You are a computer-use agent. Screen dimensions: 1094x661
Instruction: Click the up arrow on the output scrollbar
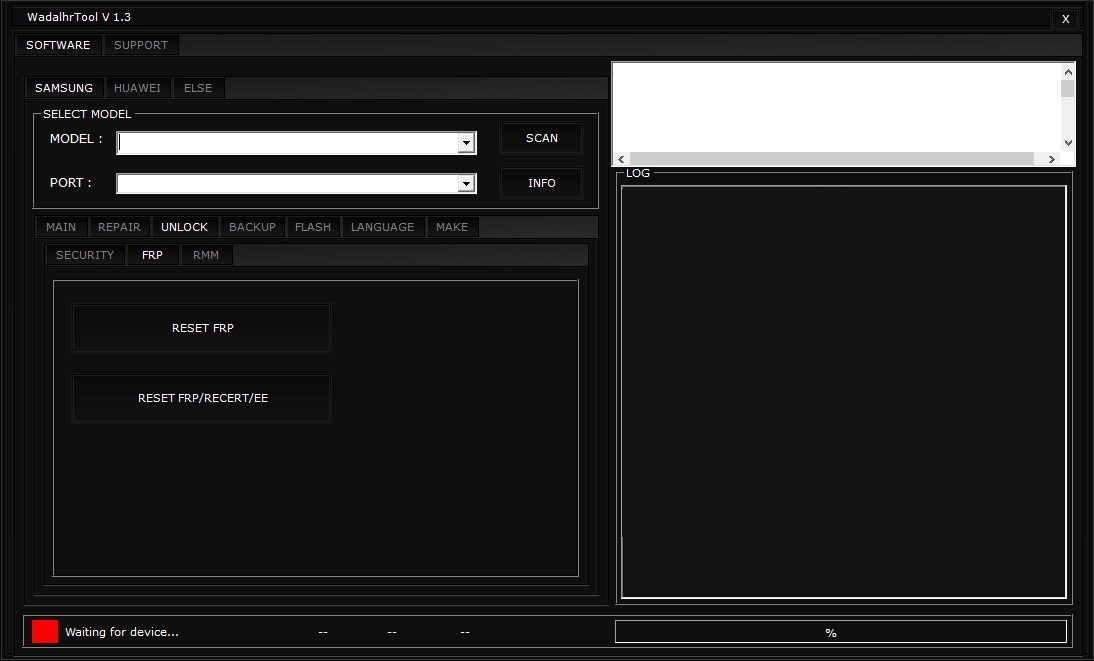pyautogui.click(x=1067, y=70)
